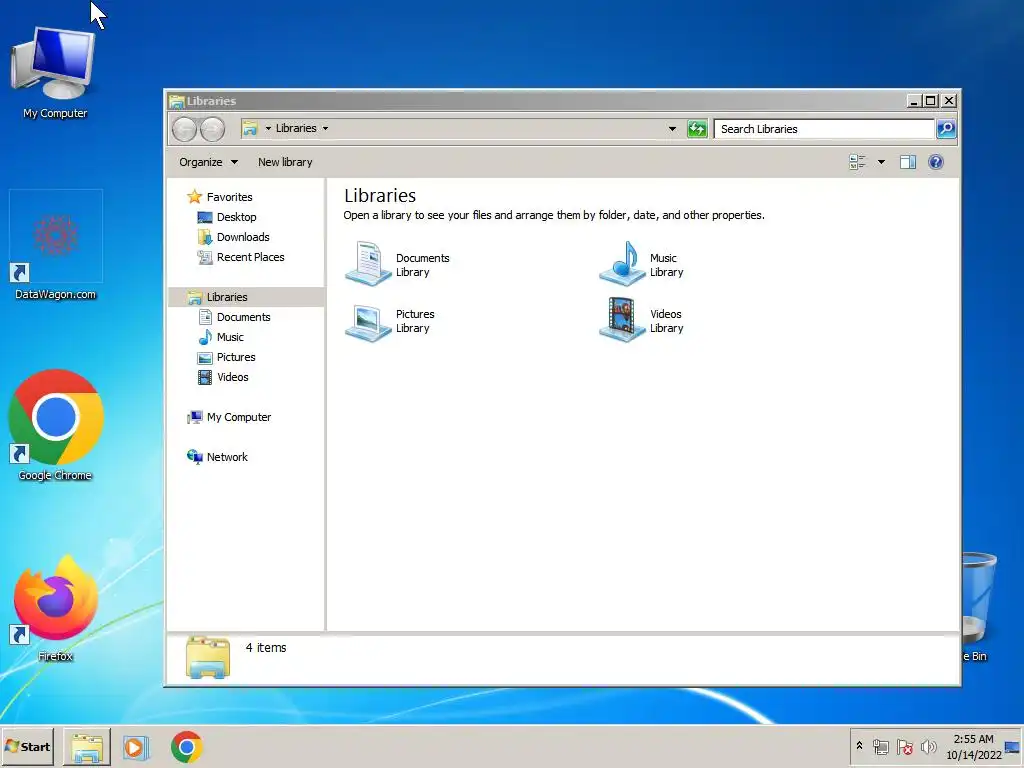Expand the arrow after Libraries in address bar
This screenshot has height=768, width=1024.
[325, 128]
